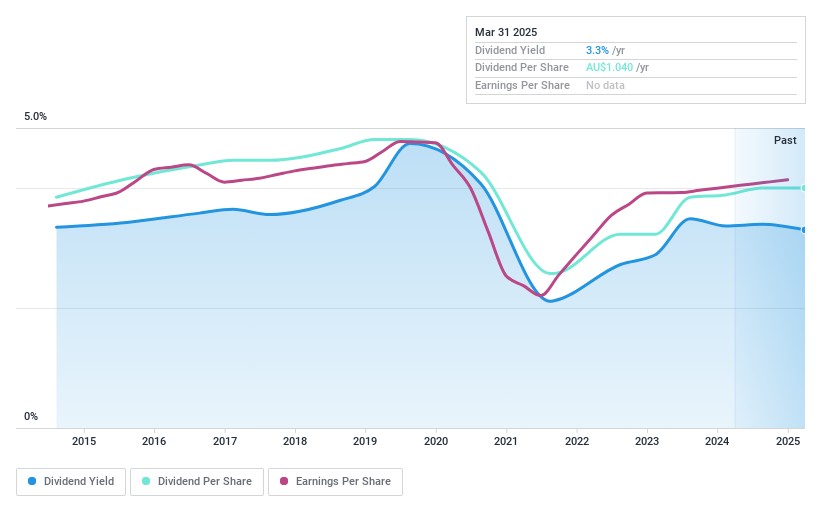
Task: Click the 2023 x-axis year label
Action: (647, 441)
